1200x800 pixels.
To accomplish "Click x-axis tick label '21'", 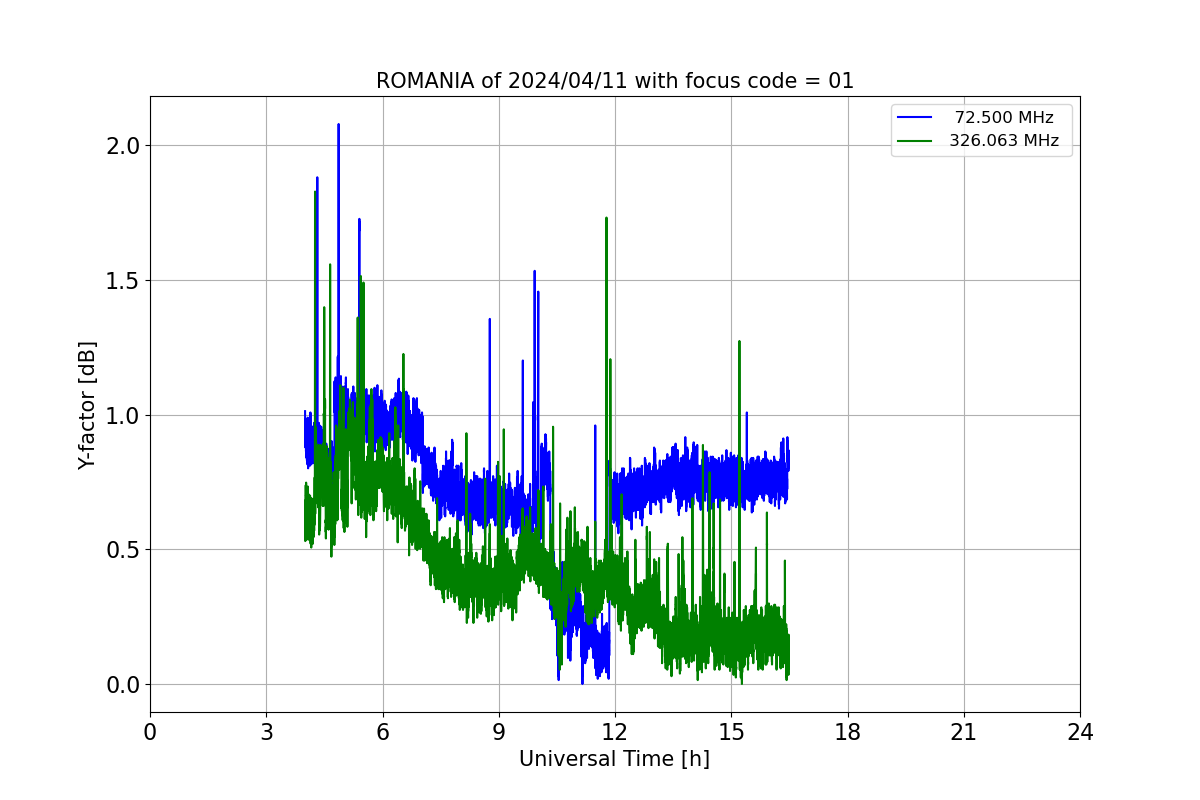I will coord(964,732).
